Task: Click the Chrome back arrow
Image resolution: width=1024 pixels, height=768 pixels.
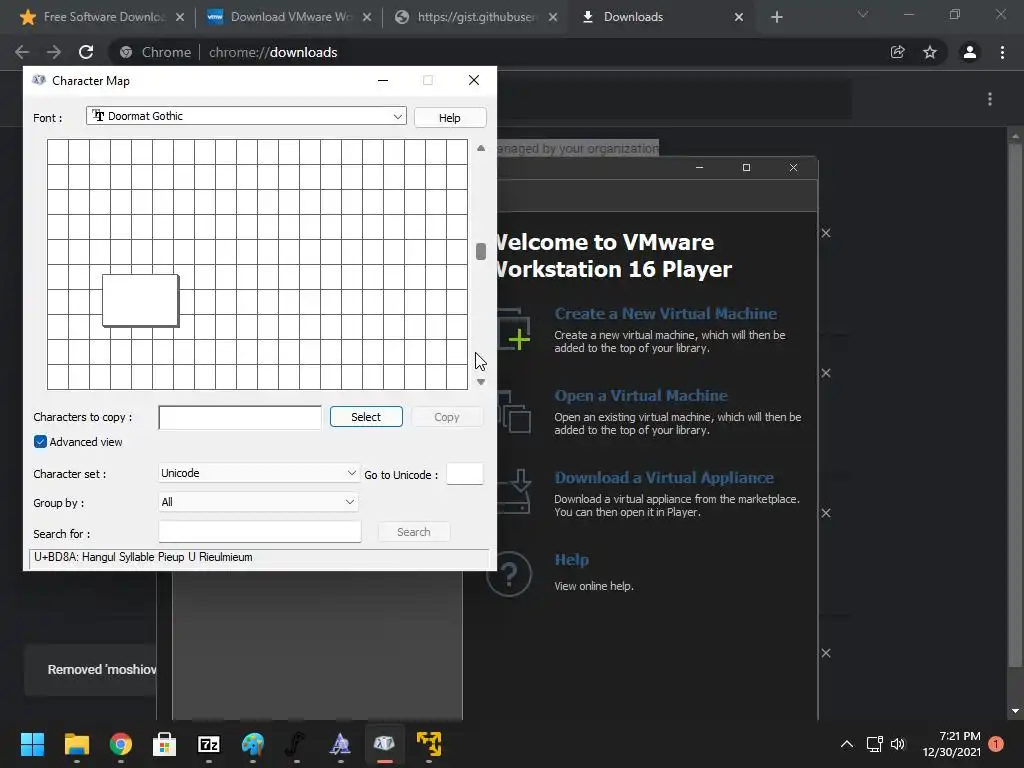Action: click(22, 52)
